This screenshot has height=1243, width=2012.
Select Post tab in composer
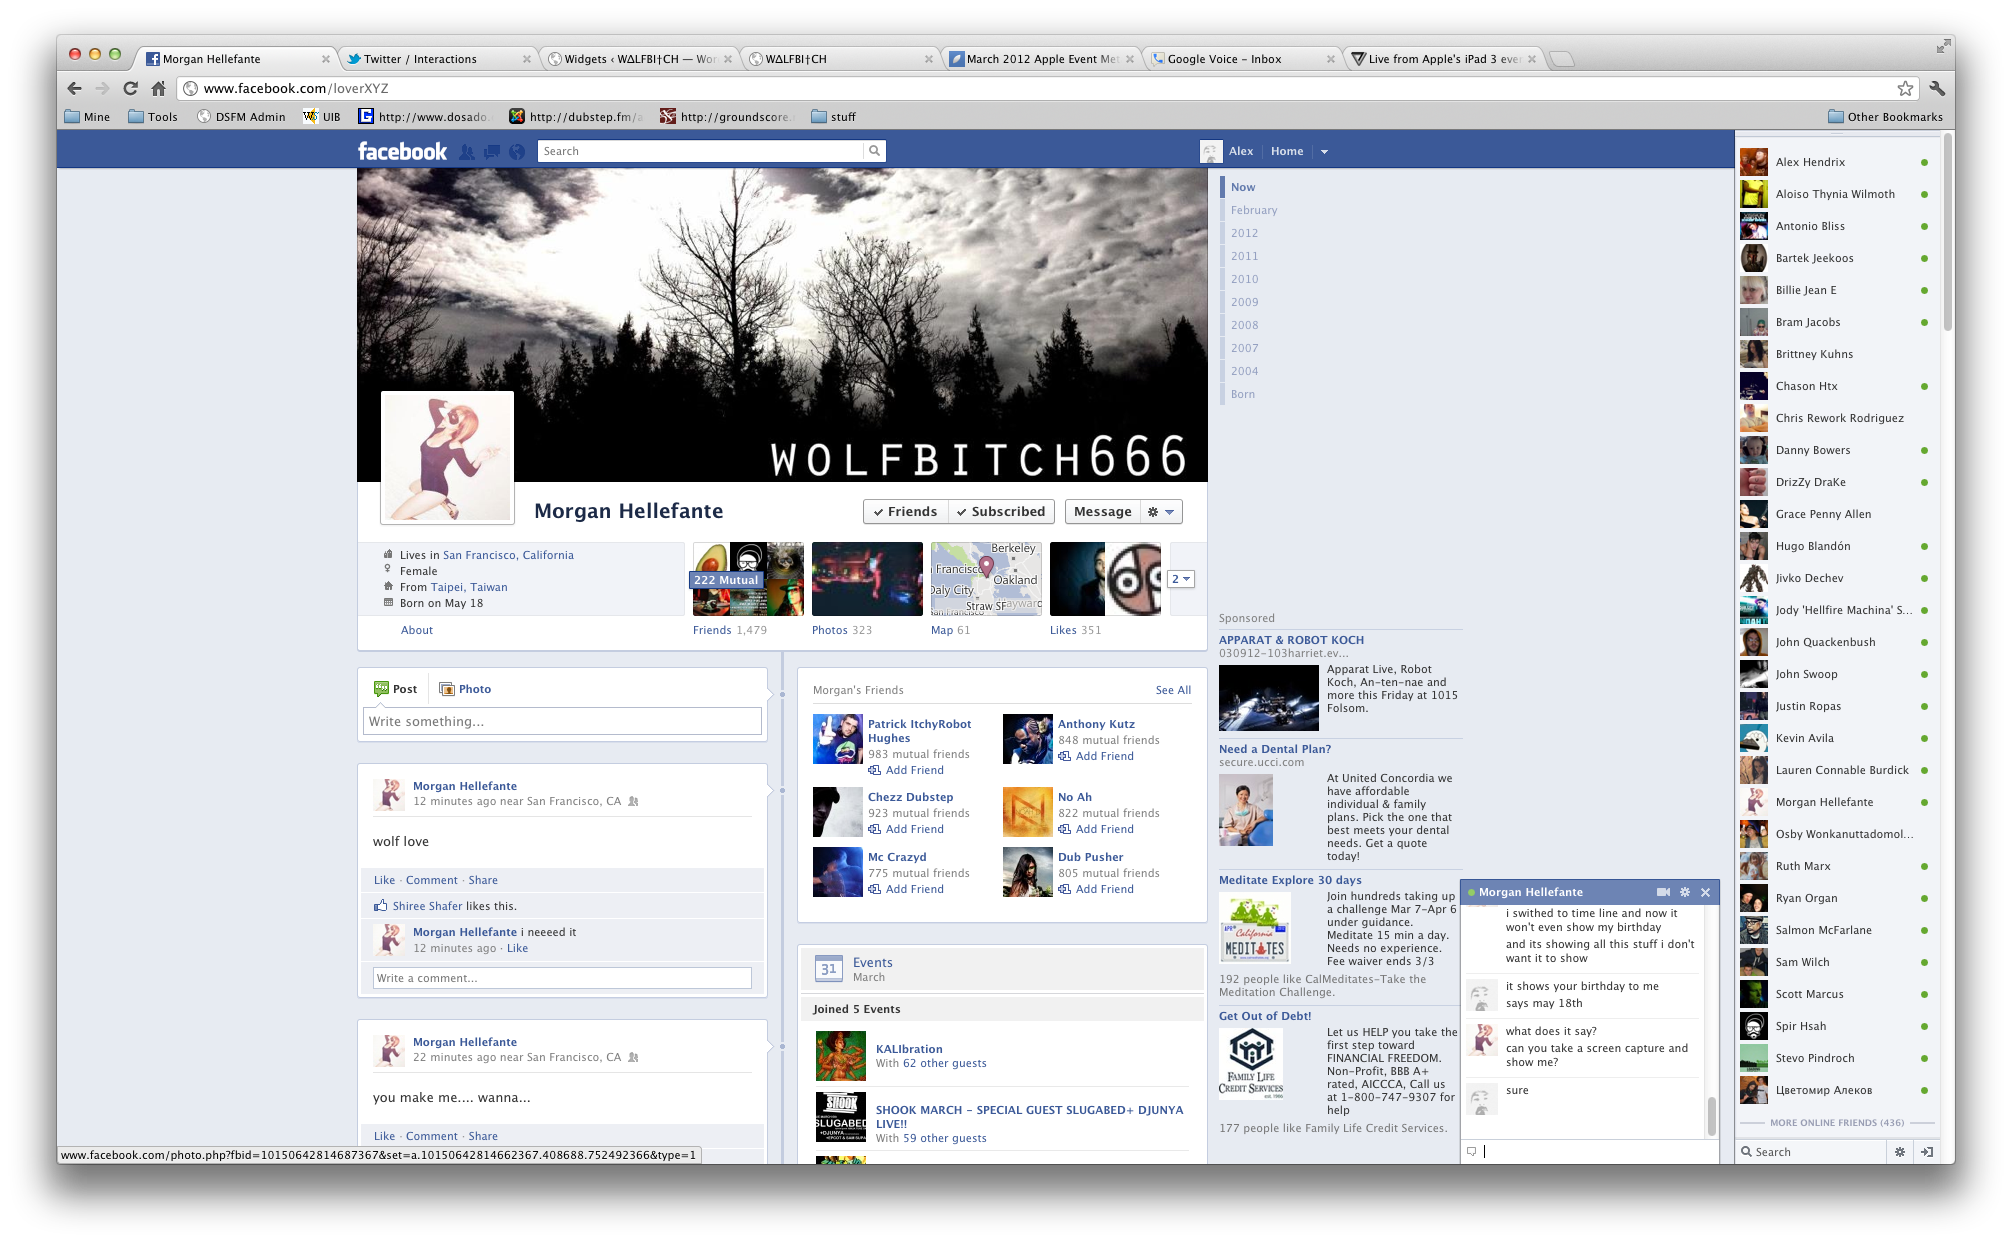click(396, 689)
